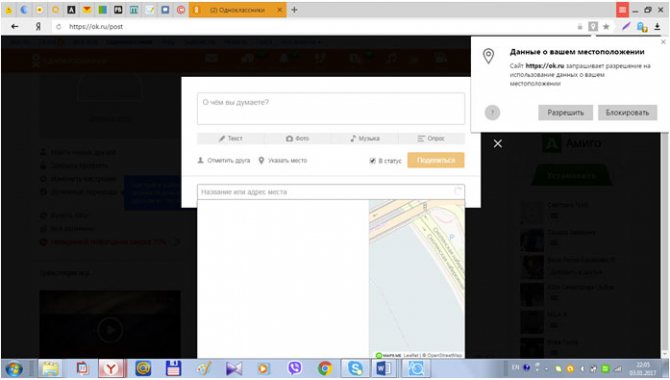Select the Опрос poll tab
This screenshot has width=670, height=380.
pyautogui.click(x=431, y=138)
